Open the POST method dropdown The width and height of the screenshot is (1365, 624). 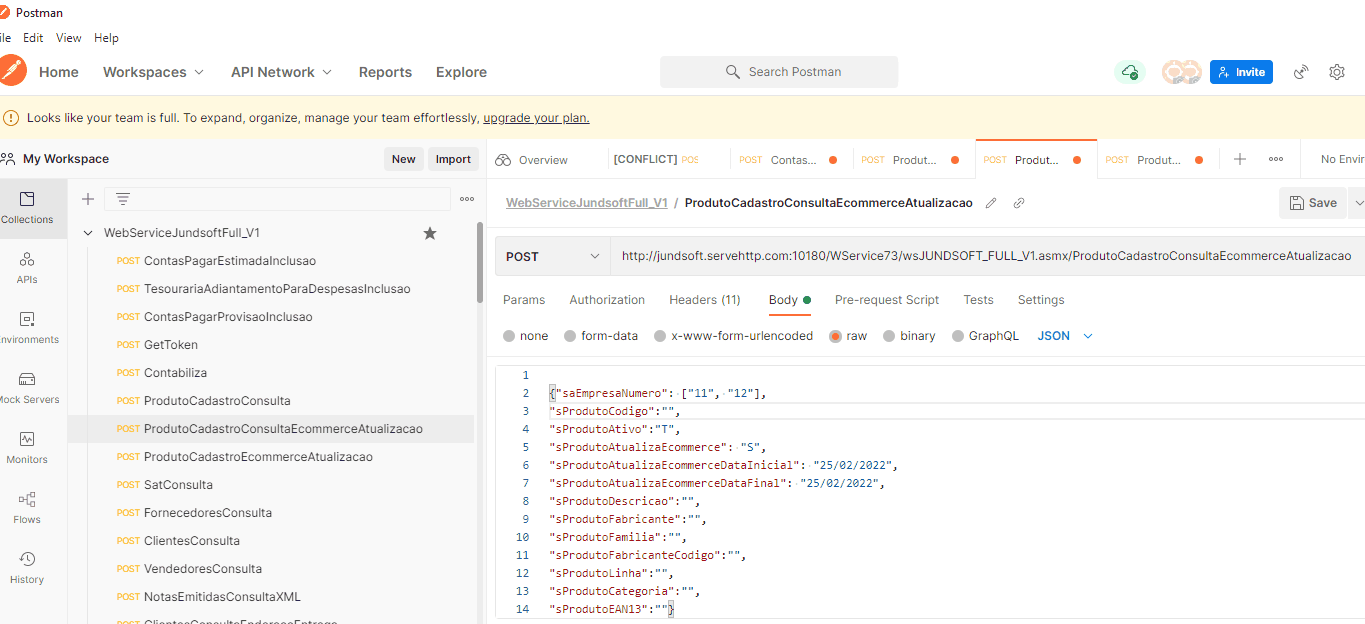point(553,257)
